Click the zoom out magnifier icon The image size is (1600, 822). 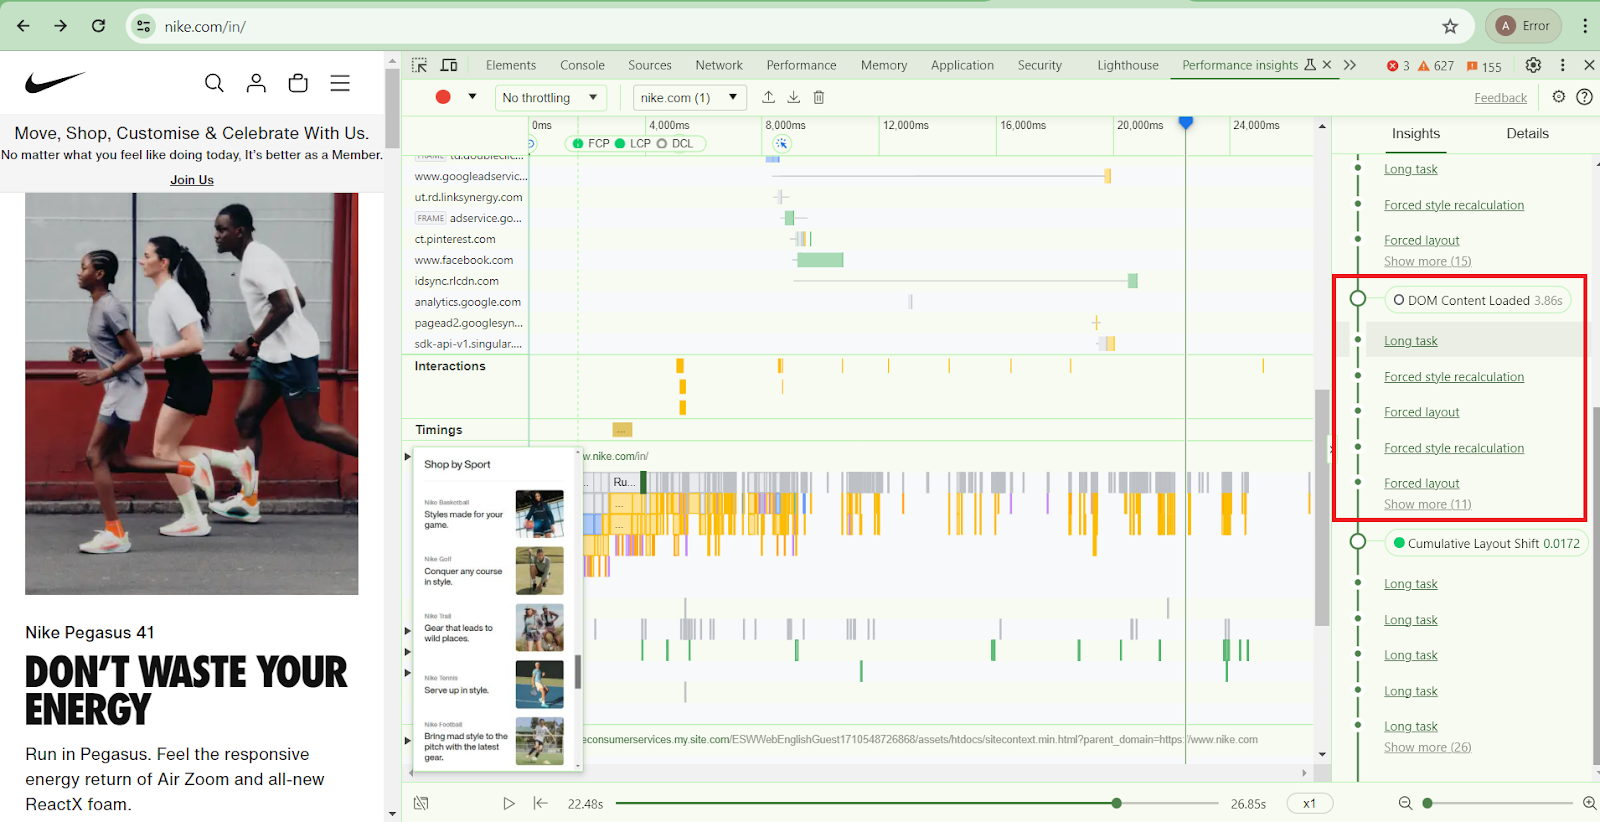pyautogui.click(x=1405, y=803)
